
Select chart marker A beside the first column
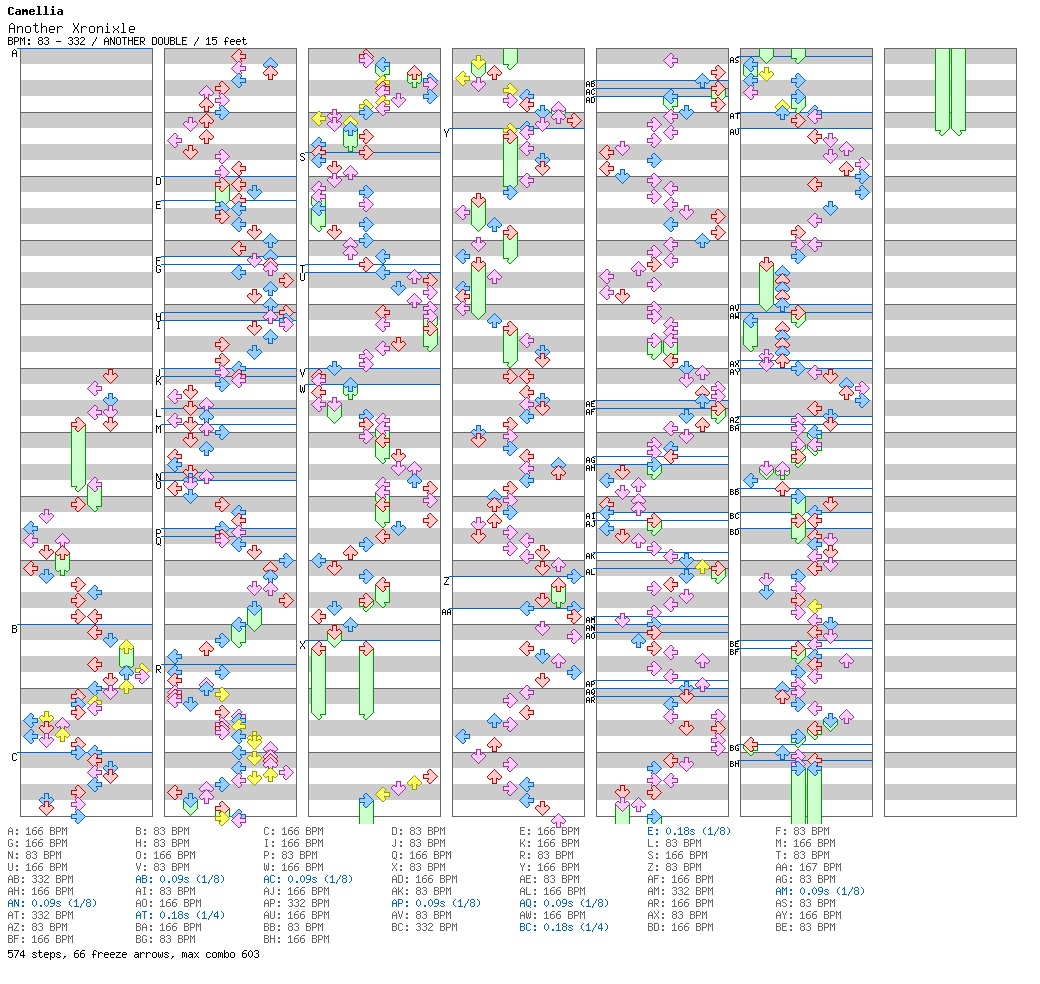[x=15, y=54]
